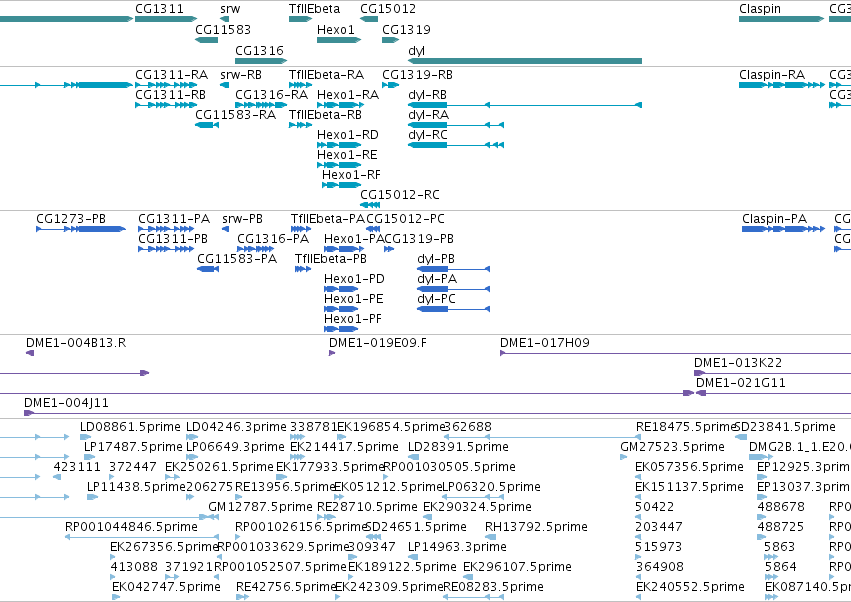Click transcript CG1311-RB

170,94
